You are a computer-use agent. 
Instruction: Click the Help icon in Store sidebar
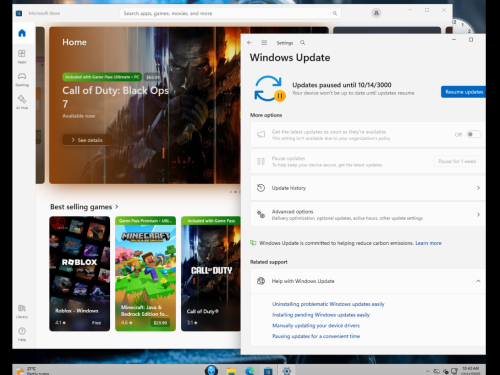point(22,334)
